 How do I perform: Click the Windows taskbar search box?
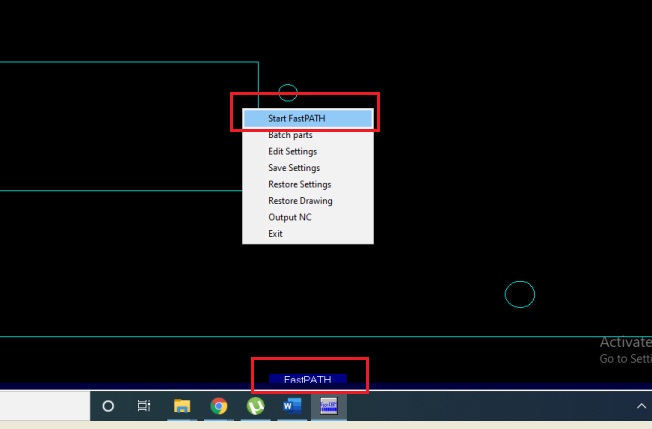[45, 406]
